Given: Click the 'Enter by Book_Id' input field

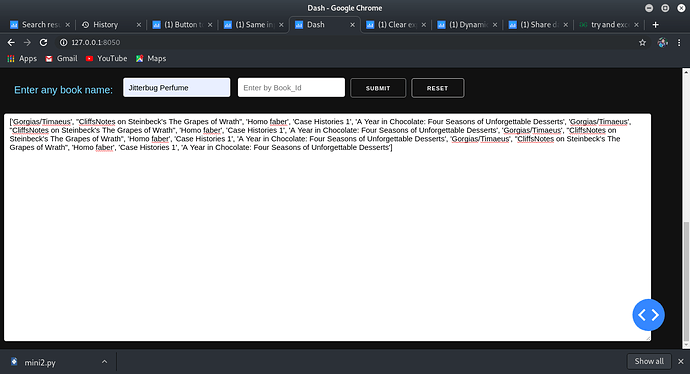Looking at the screenshot, I should 291,88.
